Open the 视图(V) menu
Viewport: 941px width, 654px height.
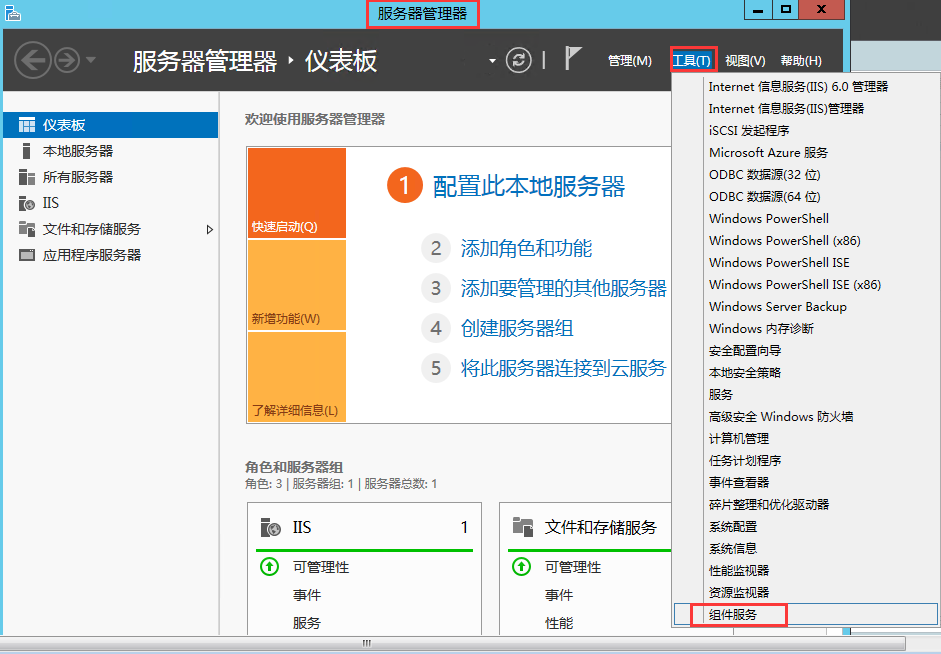745,61
